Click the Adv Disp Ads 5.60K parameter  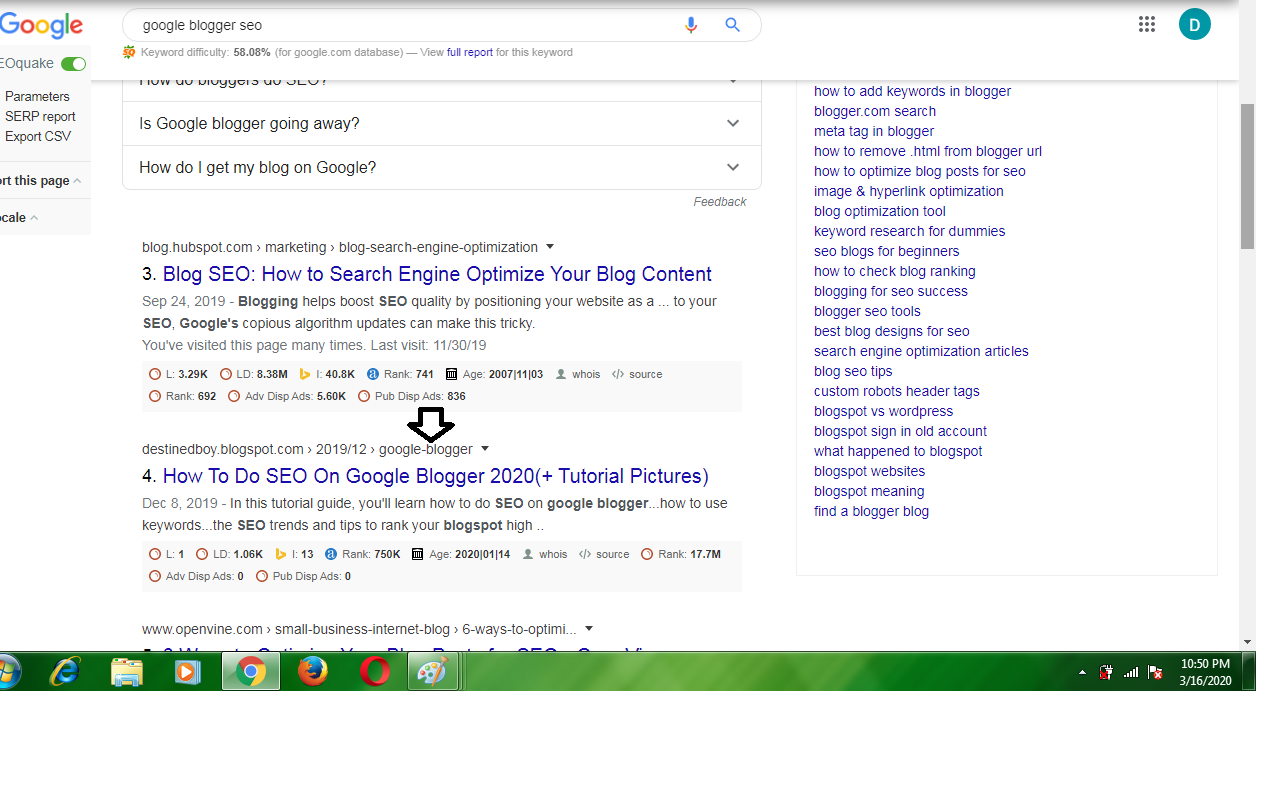click(287, 396)
